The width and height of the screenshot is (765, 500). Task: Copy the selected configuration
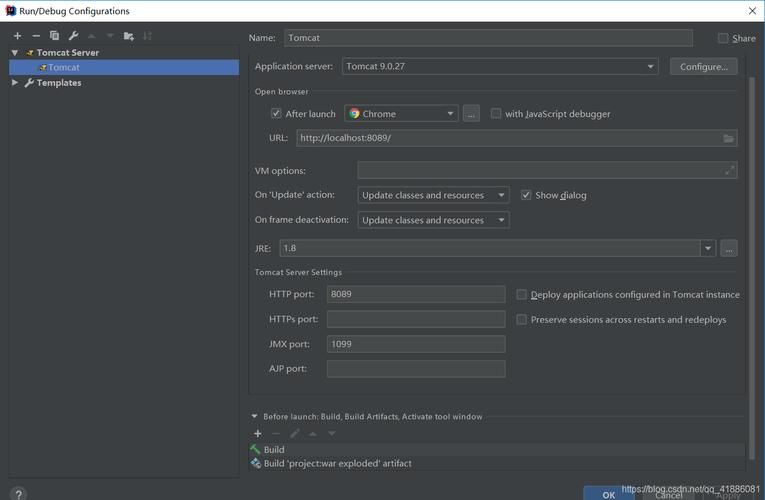[x=54, y=36]
